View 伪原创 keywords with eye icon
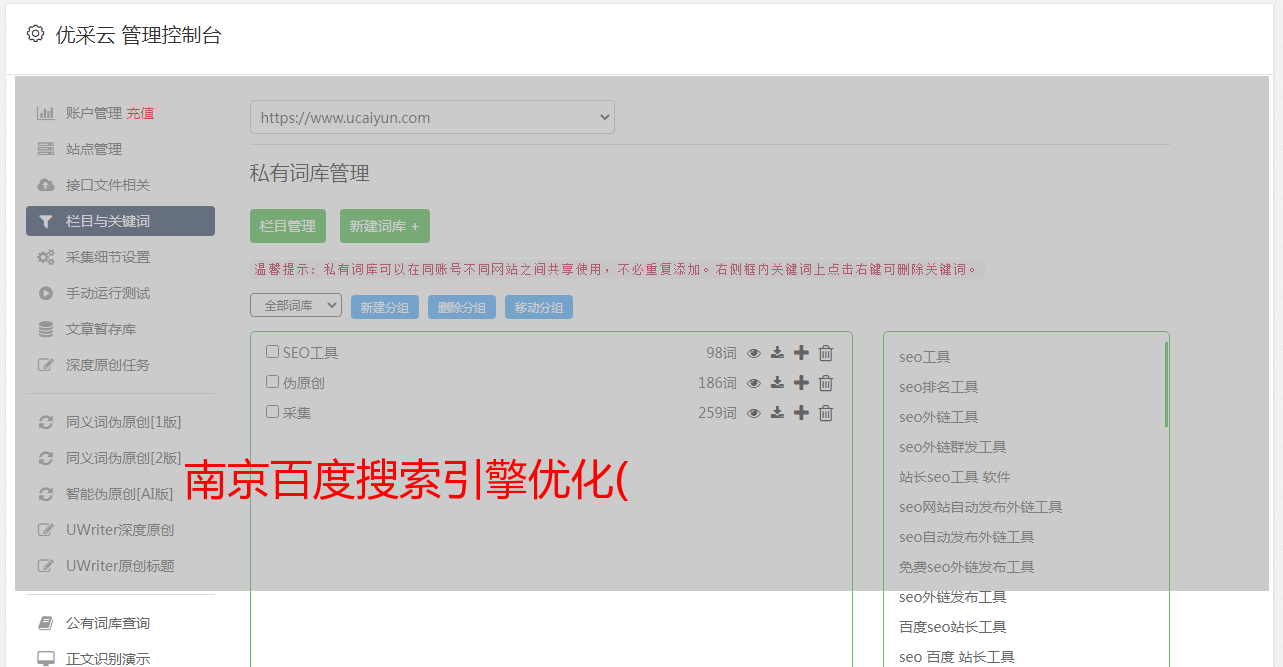Image resolution: width=1283 pixels, height=667 pixels. pos(754,383)
